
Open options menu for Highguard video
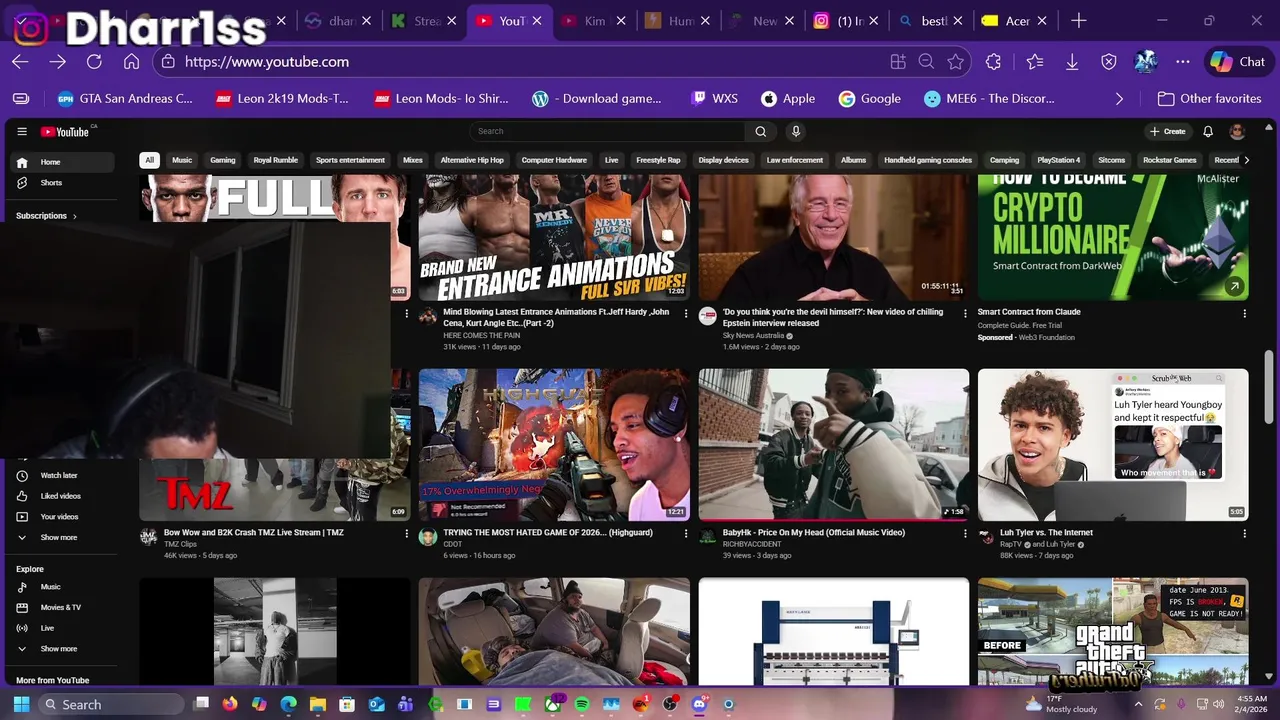click(685, 534)
